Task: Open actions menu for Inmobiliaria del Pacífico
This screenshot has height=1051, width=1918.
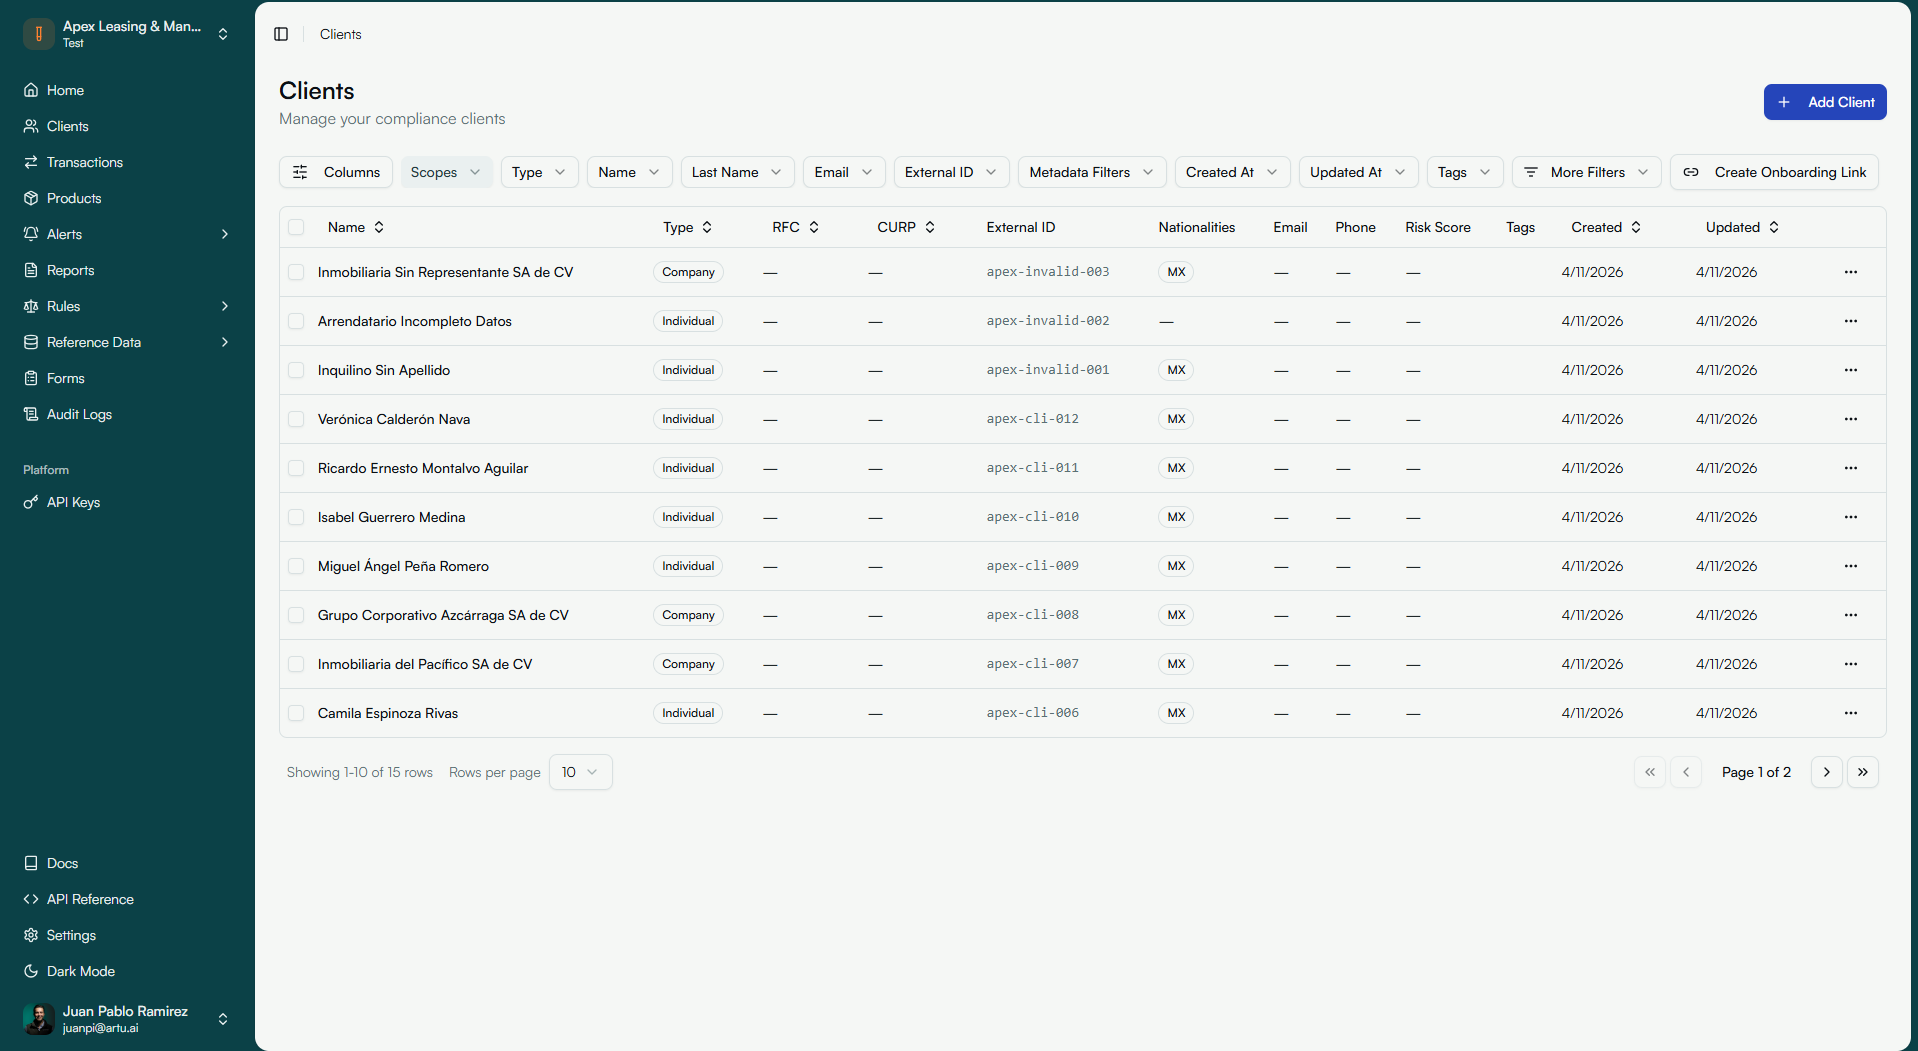Action: tap(1851, 664)
